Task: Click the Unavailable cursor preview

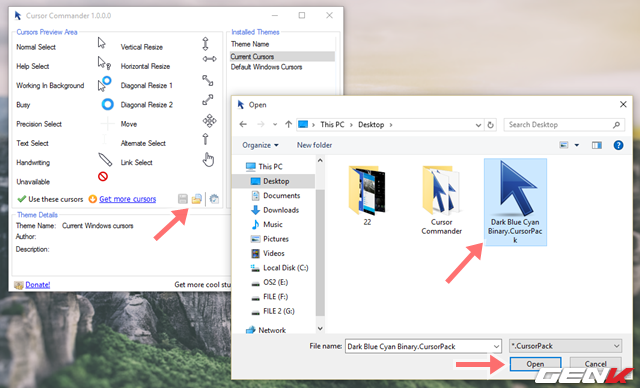Action: (103, 177)
